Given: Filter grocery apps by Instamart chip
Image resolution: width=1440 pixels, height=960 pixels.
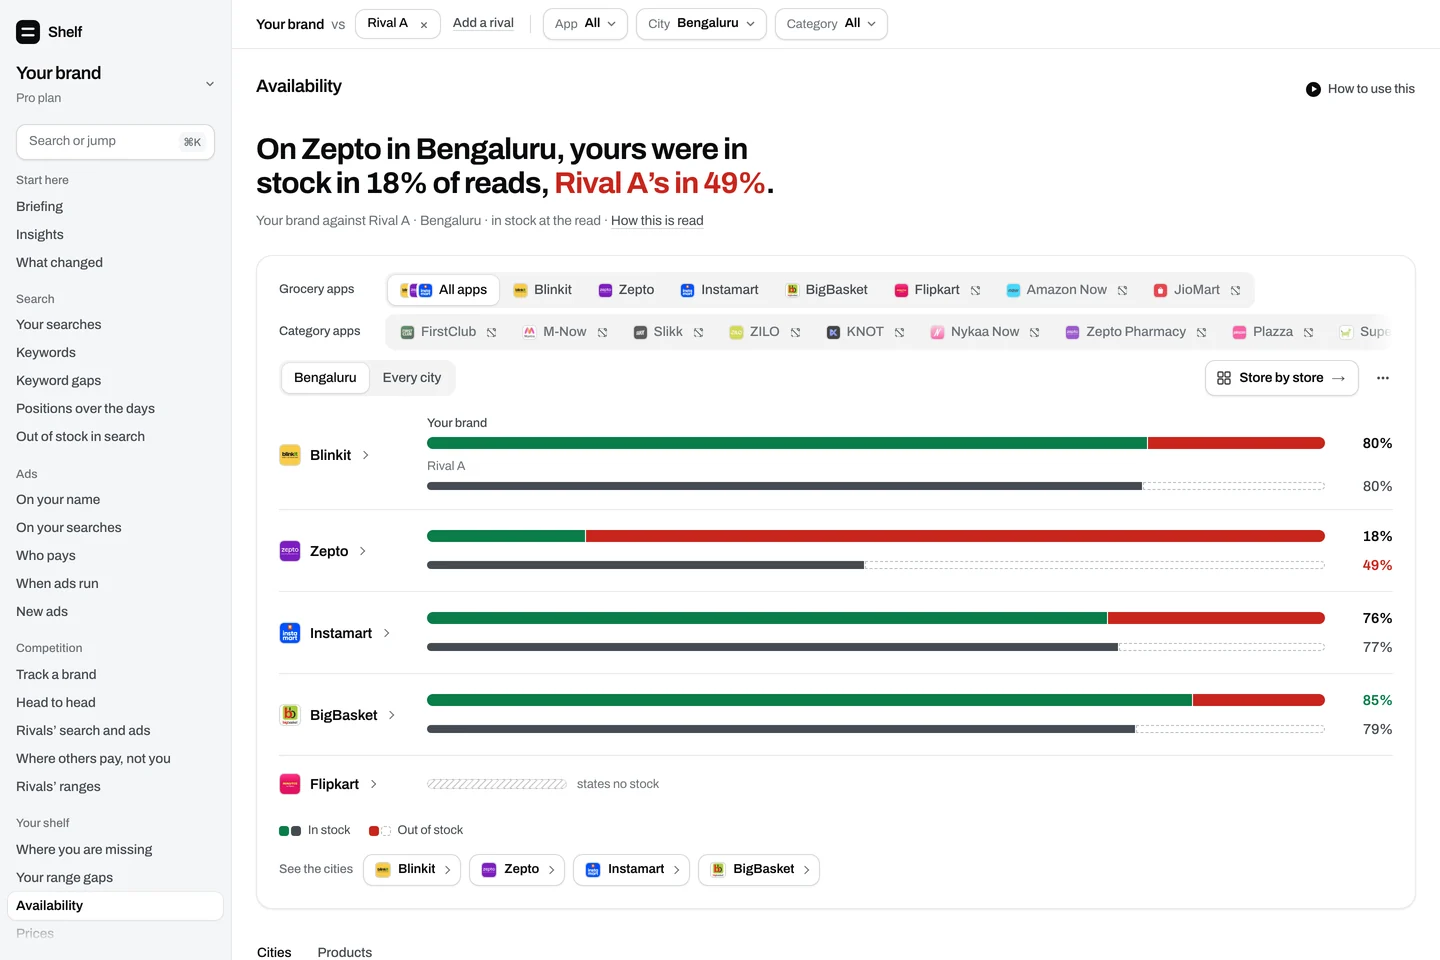Looking at the screenshot, I should coord(719,290).
